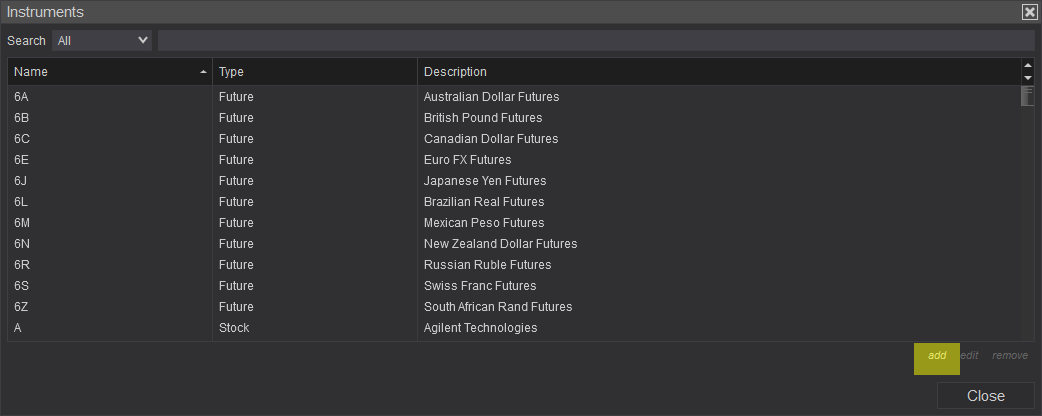Click the Type column header
Screen dimensions: 1042x416
coord(314,72)
